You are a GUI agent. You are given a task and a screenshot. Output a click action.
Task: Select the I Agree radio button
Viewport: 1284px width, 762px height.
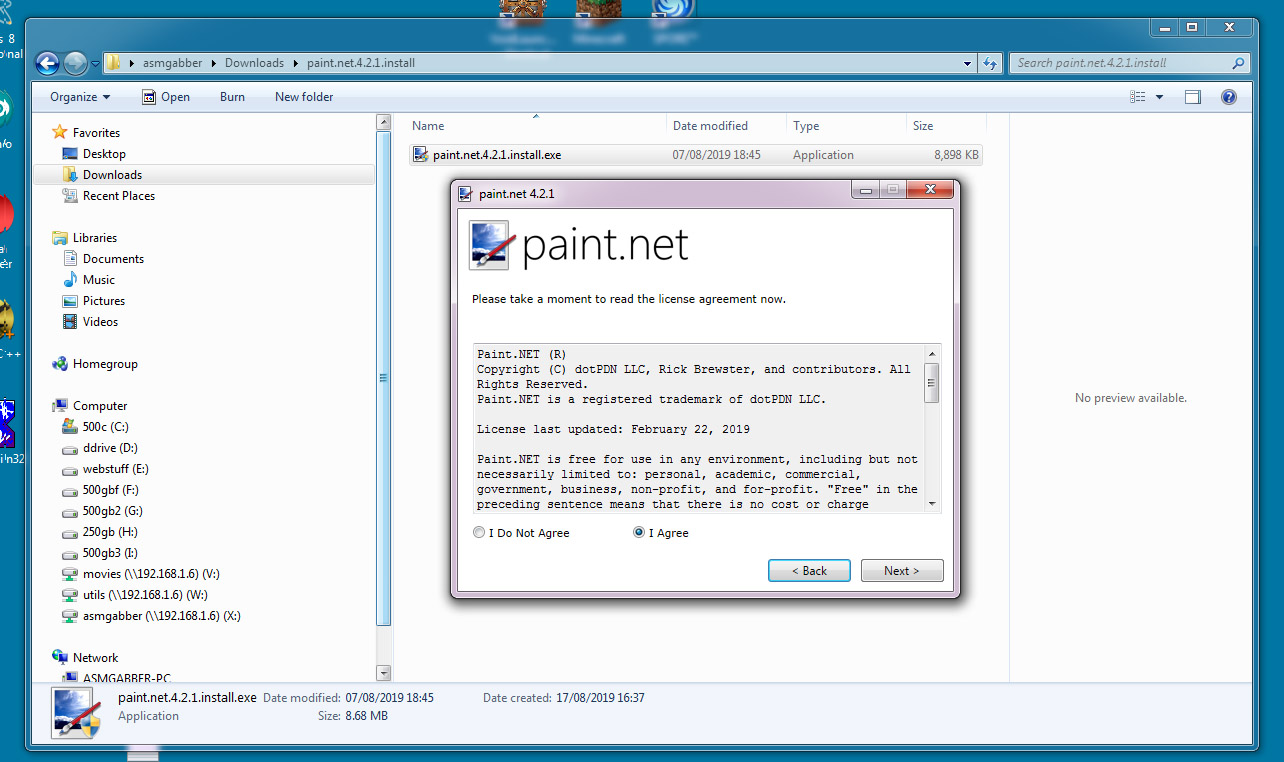tap(639, 533)
